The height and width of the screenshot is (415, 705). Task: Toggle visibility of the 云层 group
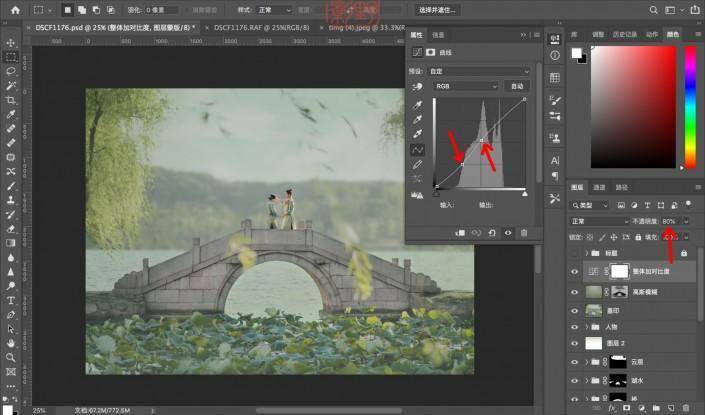pos(574,361)
